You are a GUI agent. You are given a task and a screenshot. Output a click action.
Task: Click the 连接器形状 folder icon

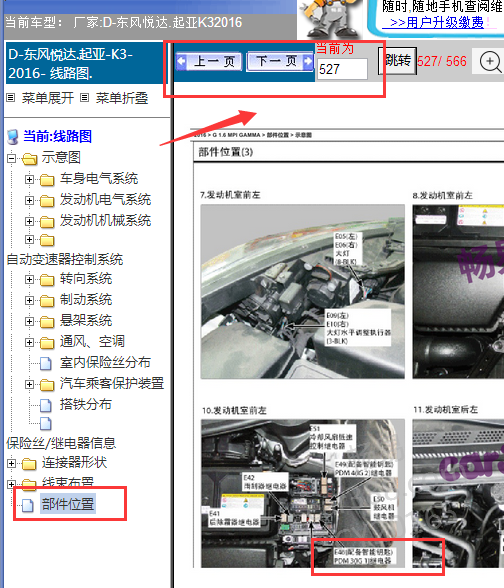(29, 464)
